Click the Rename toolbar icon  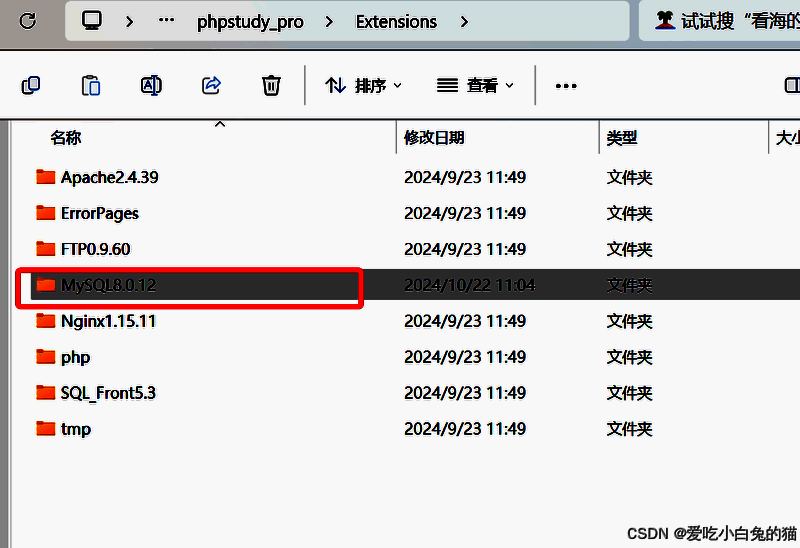coord(151,85)
